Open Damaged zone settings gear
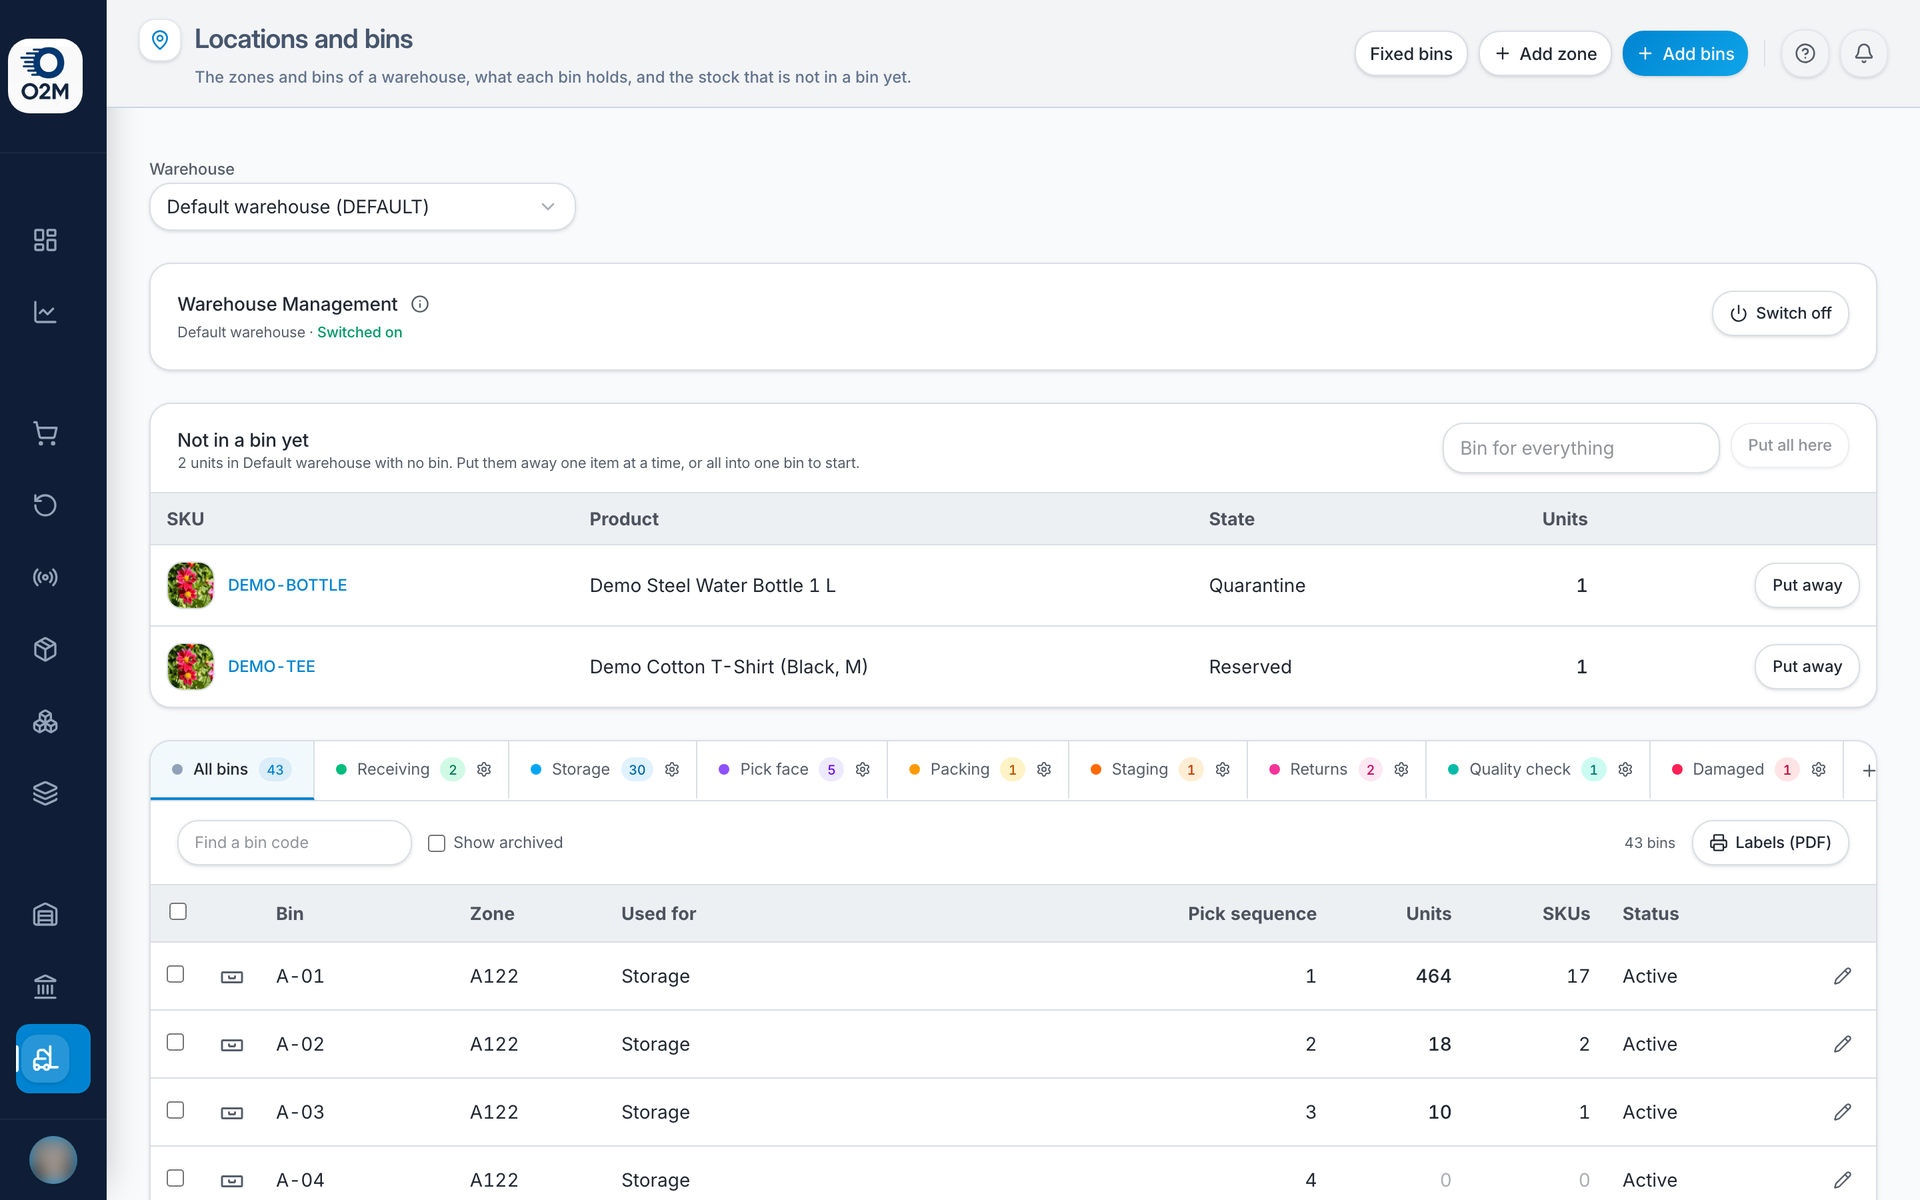 [x=1819, y=769]
